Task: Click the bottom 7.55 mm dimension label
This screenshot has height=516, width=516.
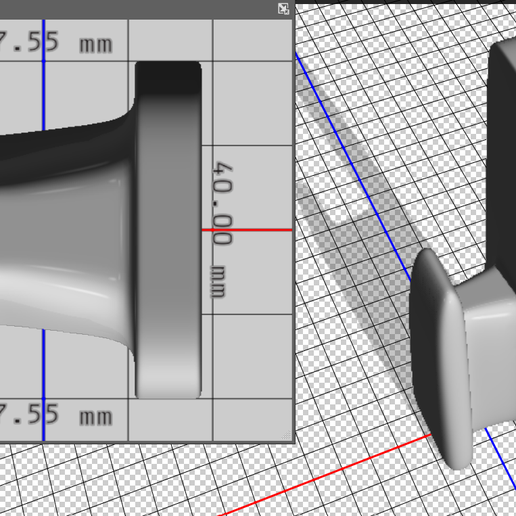Action: (x=56, y=415)
